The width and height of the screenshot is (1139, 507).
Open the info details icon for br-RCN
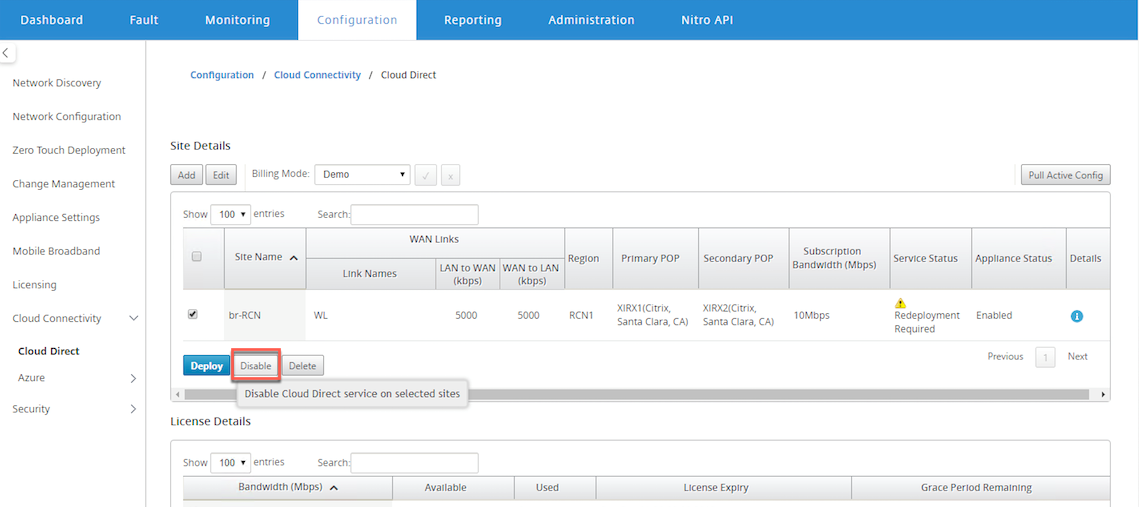click(x=1077, y=316)
